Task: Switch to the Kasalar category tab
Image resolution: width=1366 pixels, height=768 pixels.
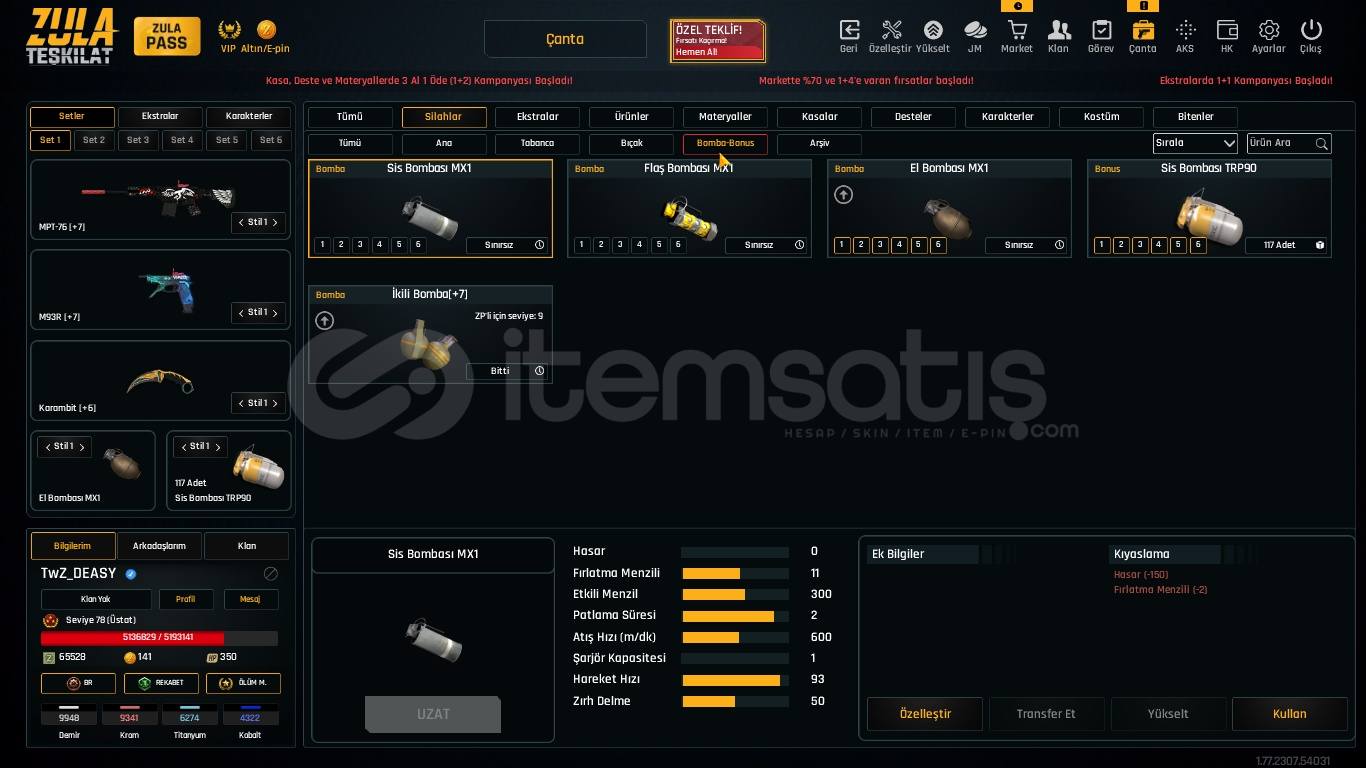Action: pyautogui.click(x=819, y=117)
